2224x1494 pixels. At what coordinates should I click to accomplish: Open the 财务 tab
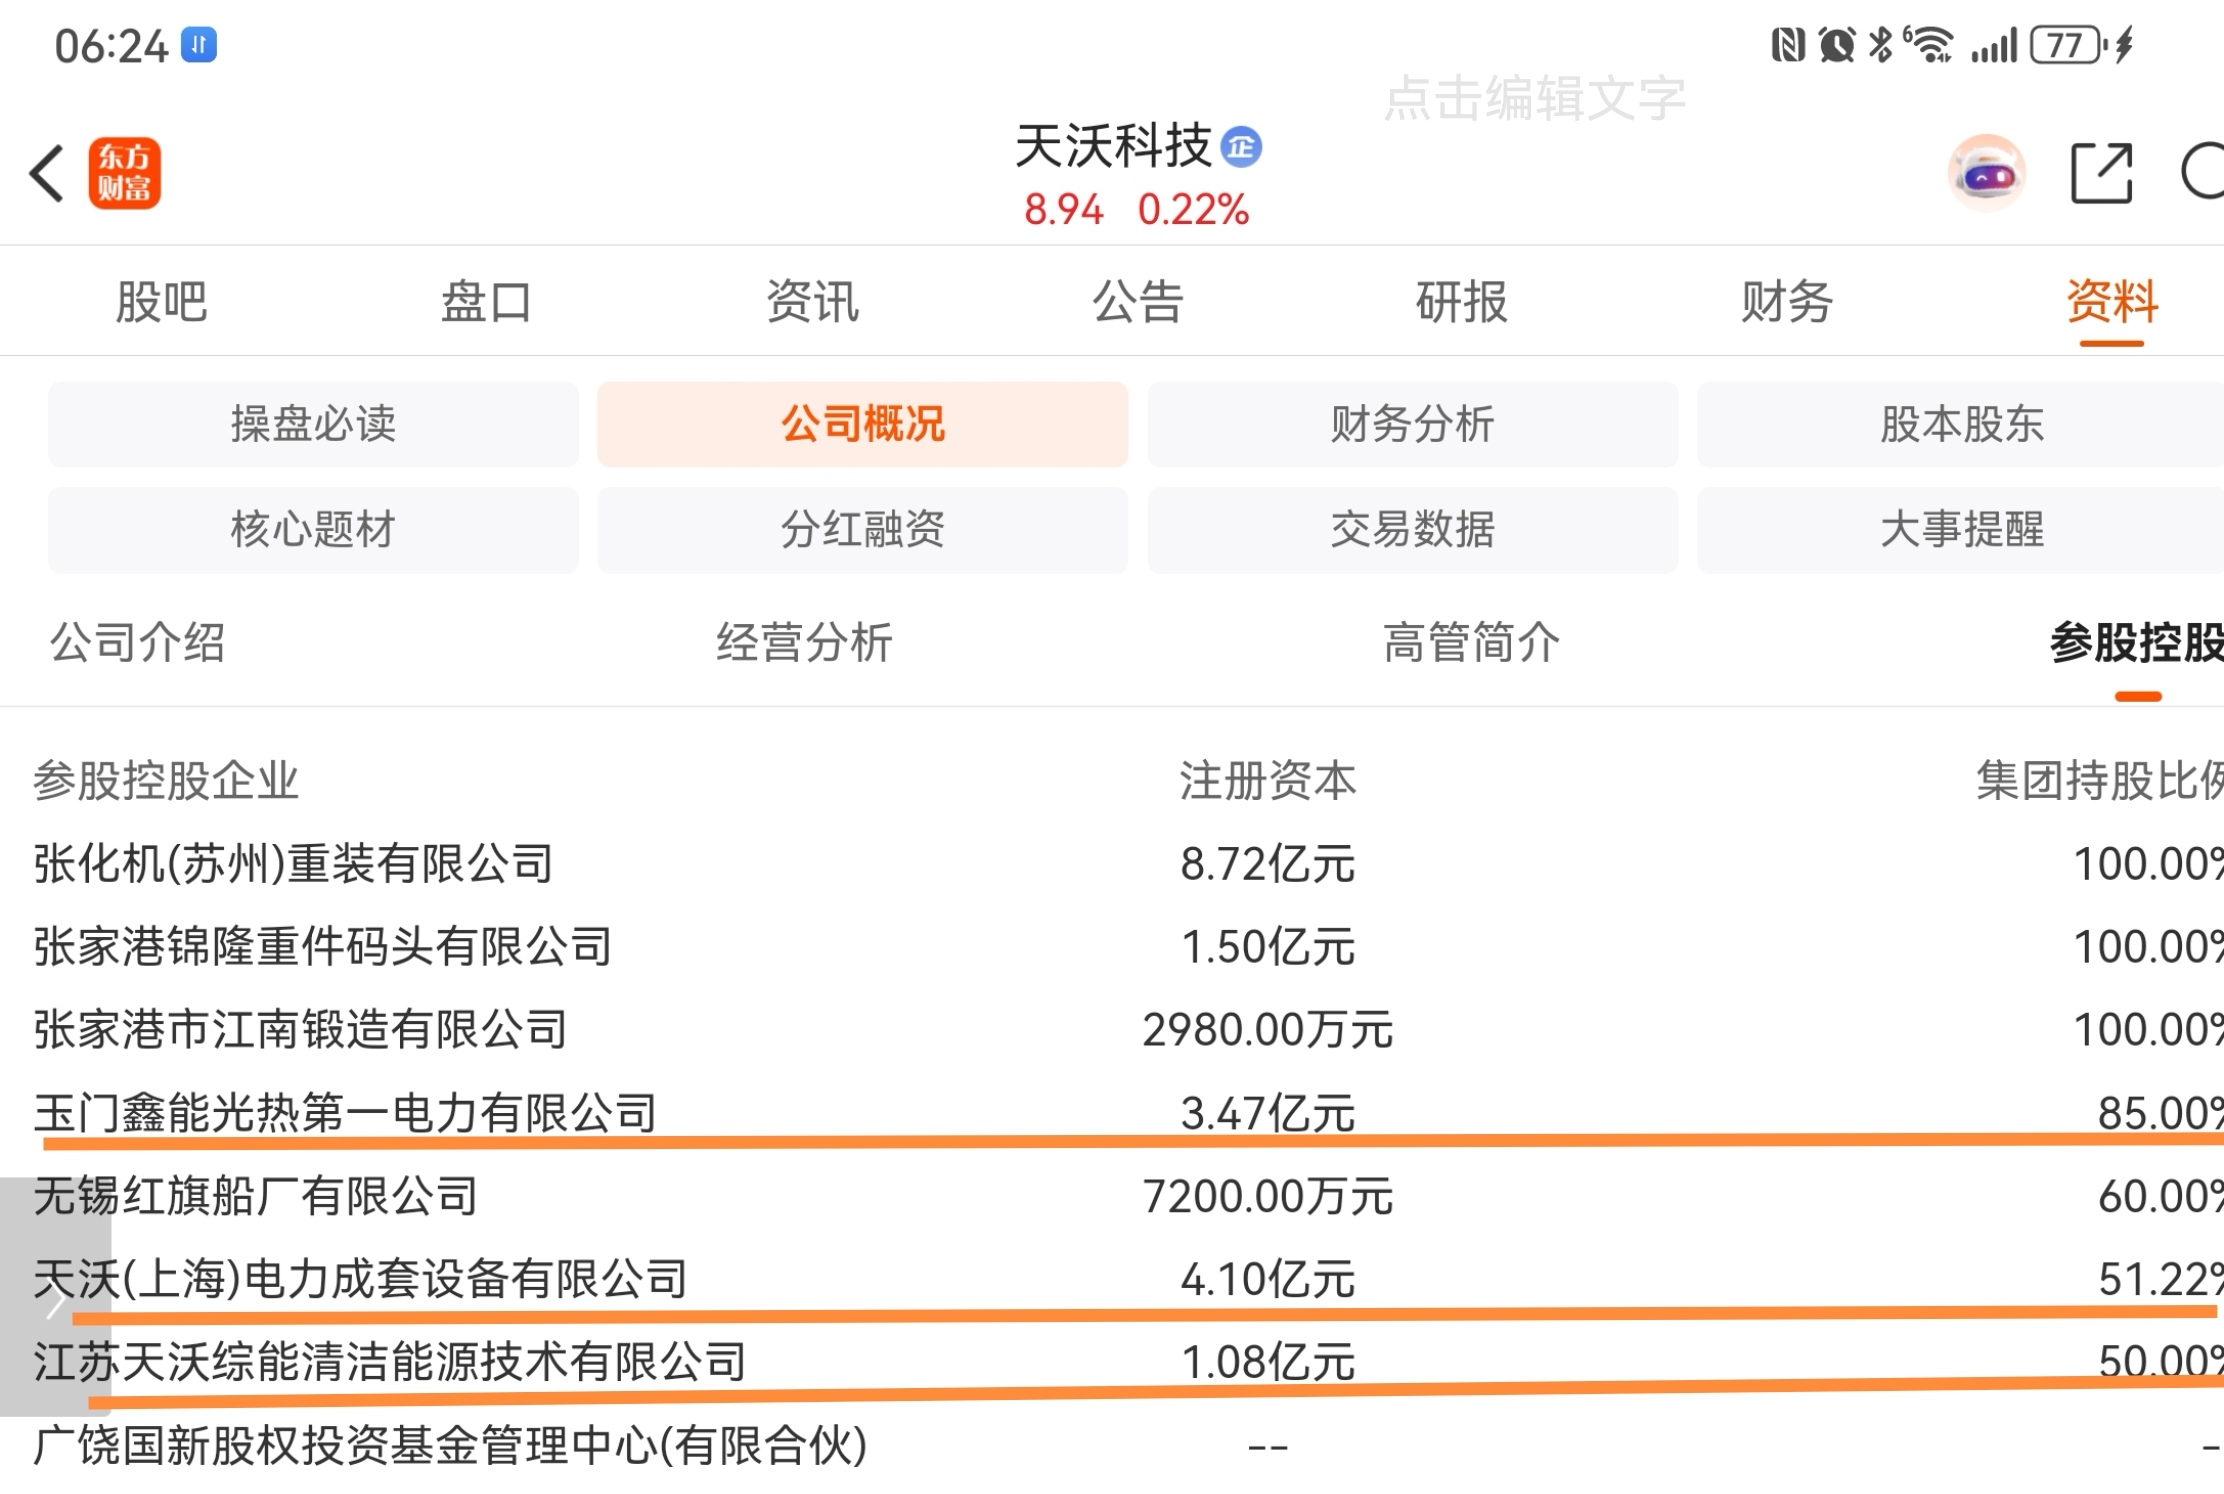1786,301
